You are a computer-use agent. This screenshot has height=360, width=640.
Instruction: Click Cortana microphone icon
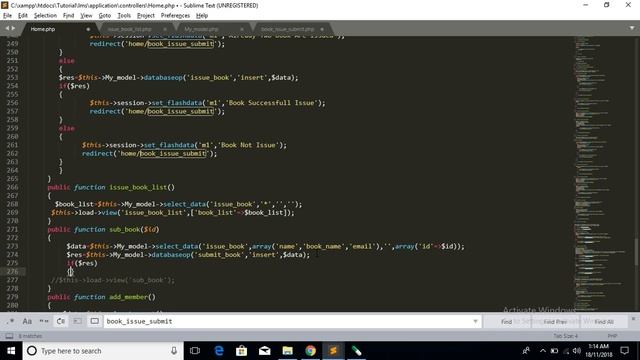[174, 351]
